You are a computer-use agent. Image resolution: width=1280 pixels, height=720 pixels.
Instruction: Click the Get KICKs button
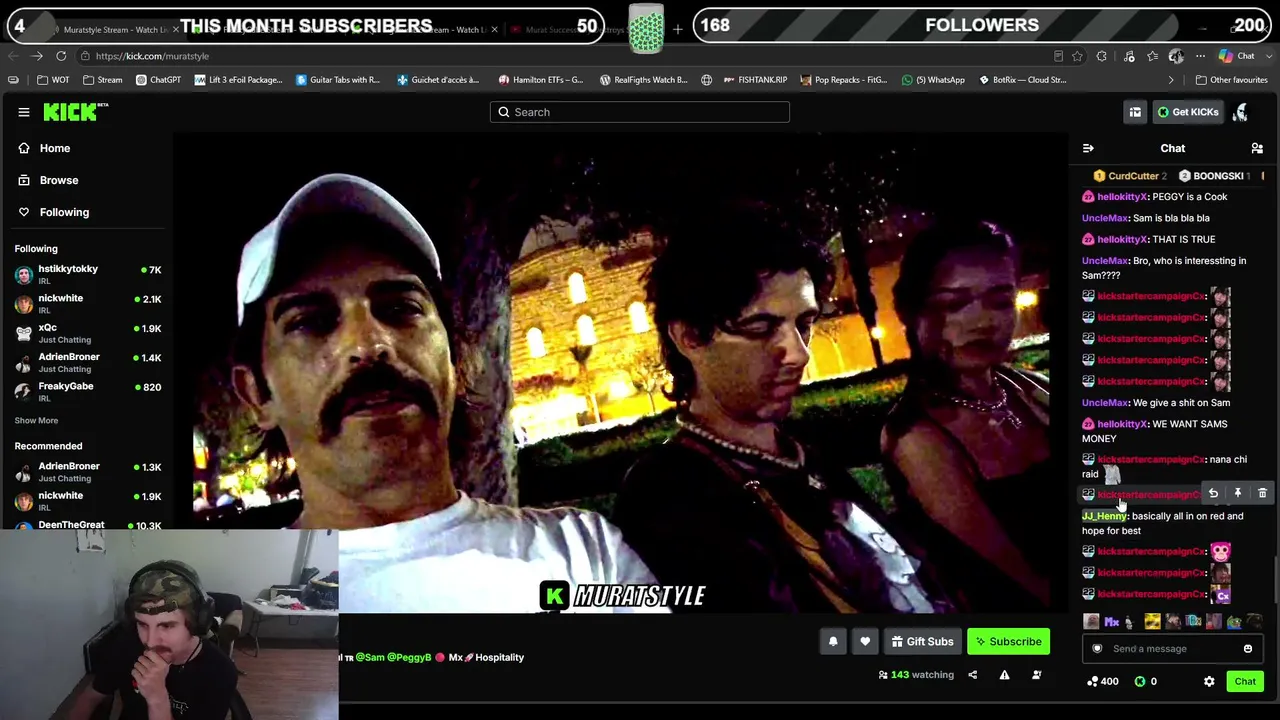click(1188, 112)
